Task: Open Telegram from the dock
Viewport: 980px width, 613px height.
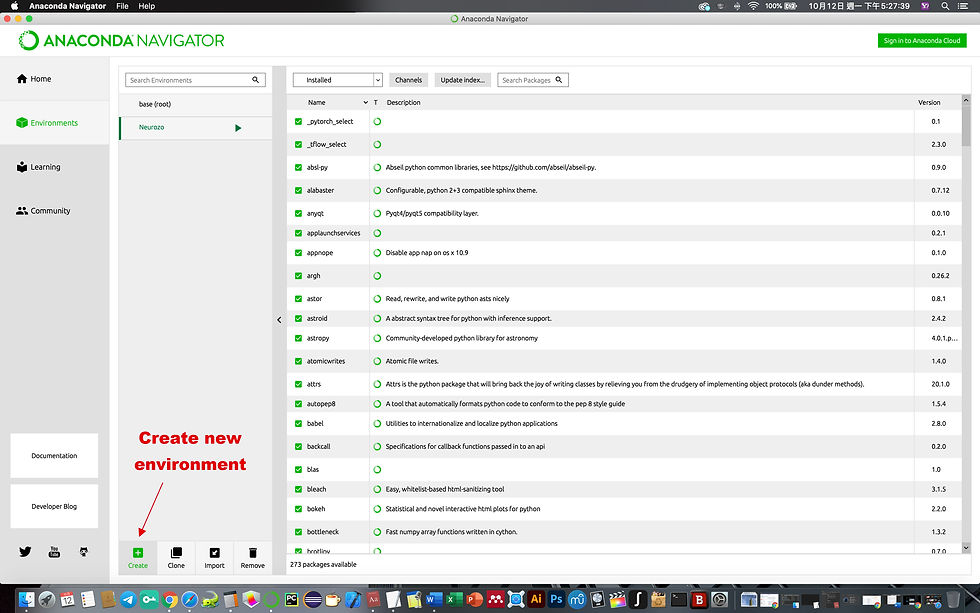Action: pyautogui.click(x=128, y=600)
